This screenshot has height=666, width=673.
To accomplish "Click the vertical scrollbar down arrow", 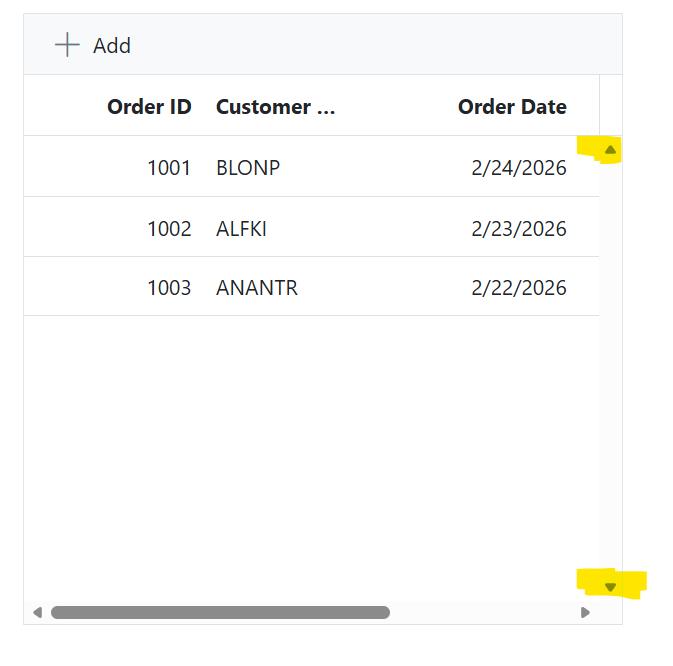I will [611, 586].
